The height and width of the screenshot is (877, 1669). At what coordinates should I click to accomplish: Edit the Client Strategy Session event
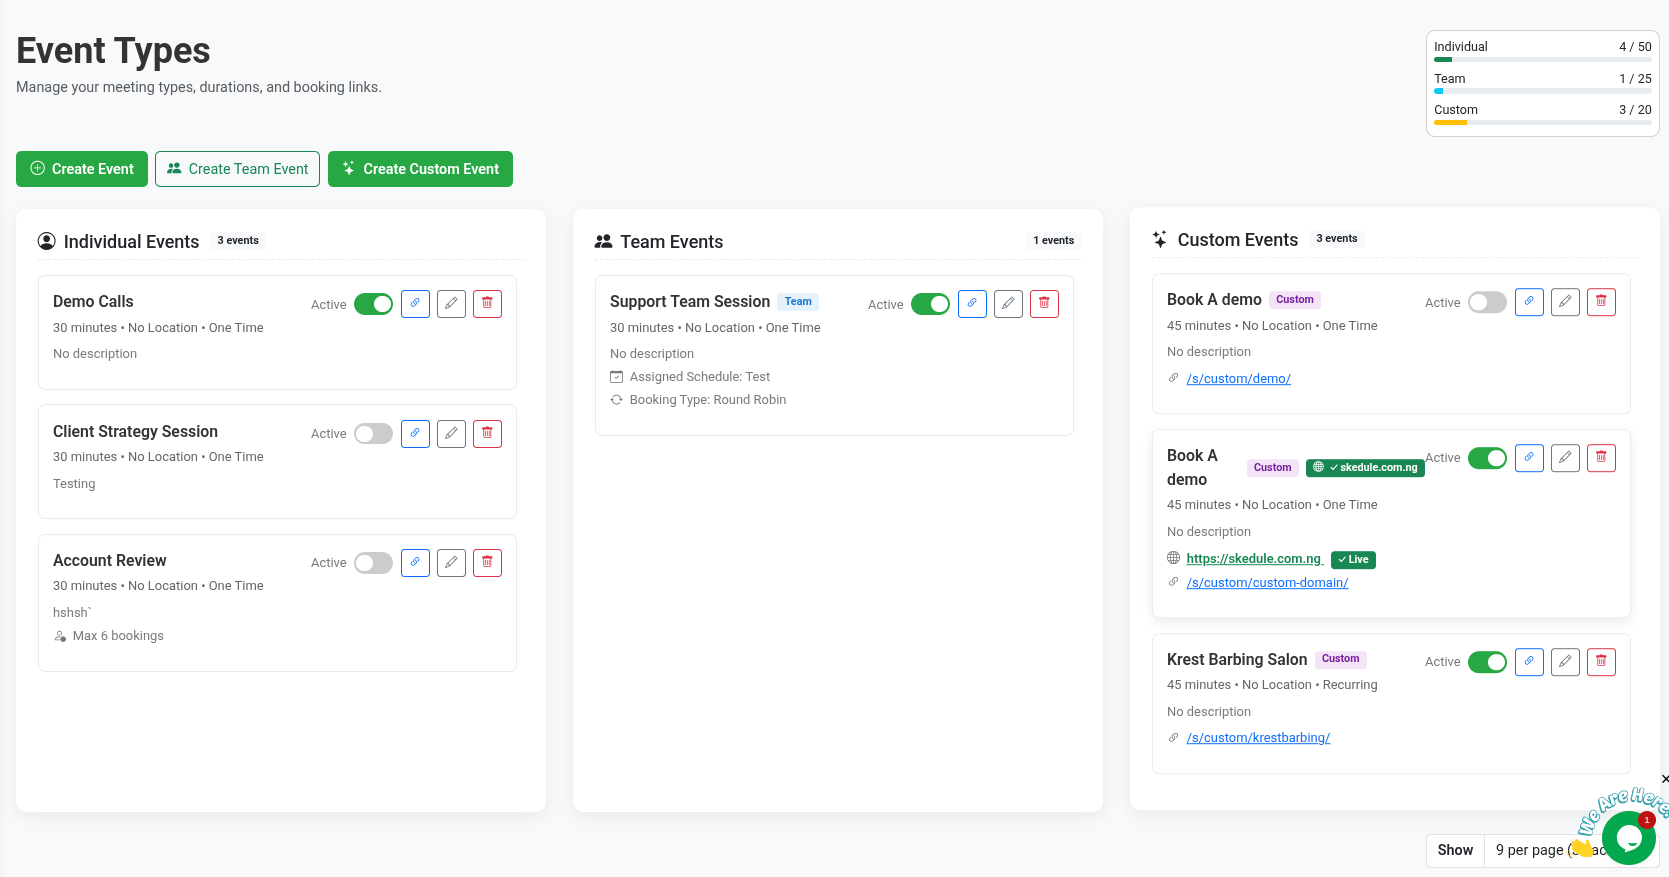tap(451, 434)
